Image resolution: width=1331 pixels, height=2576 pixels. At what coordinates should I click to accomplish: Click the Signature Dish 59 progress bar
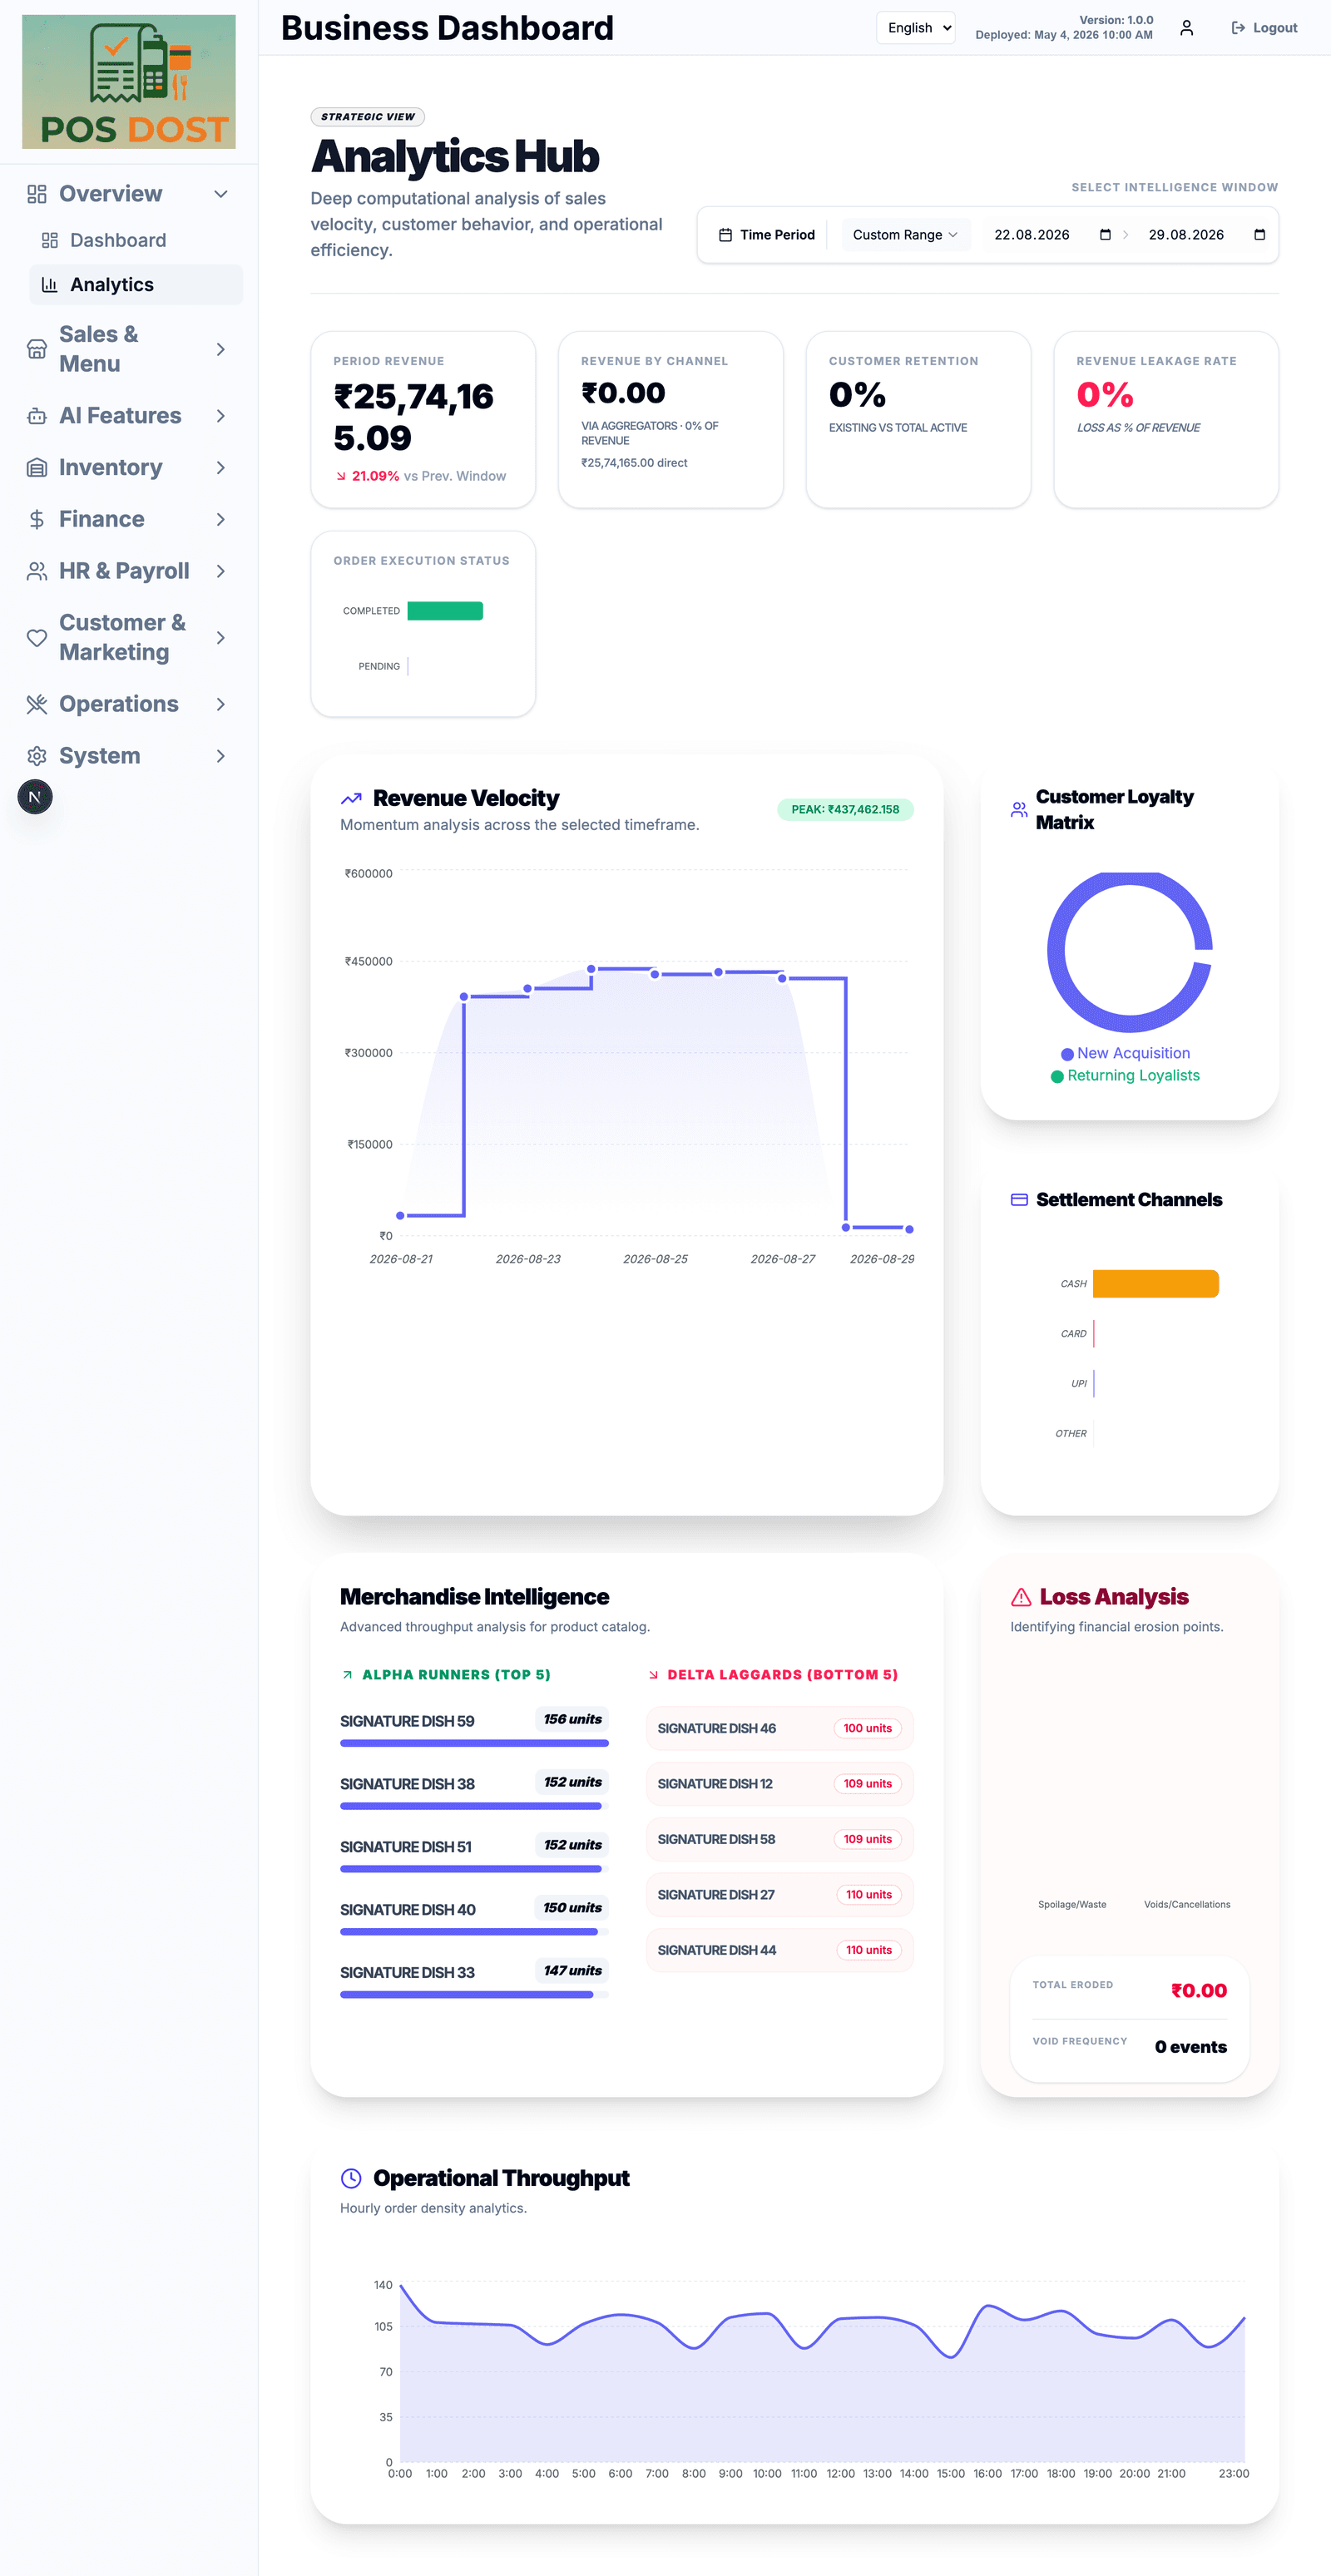[474, 1743]
